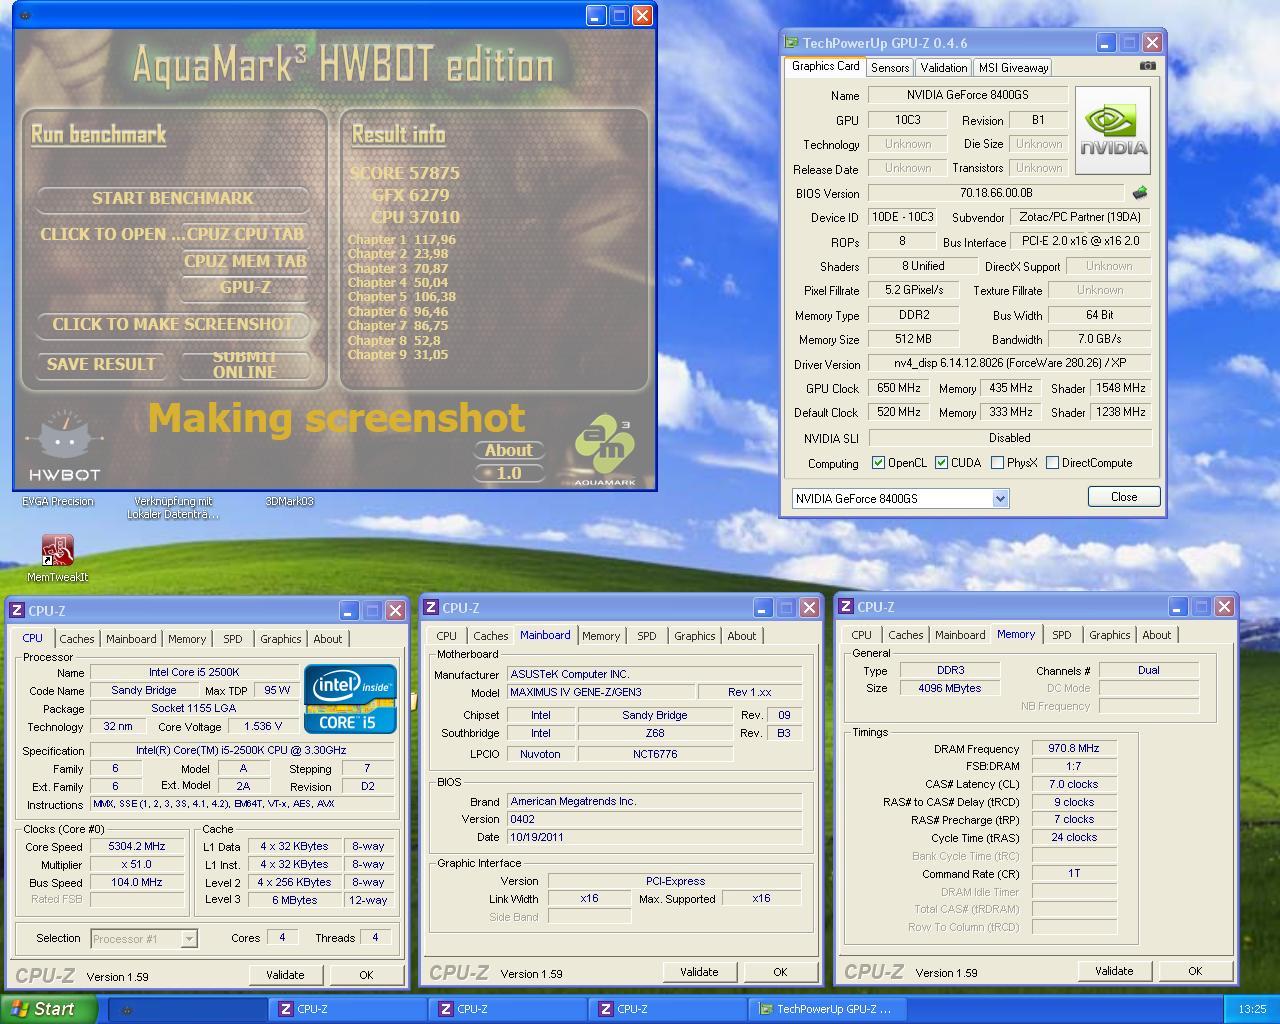
Task: Open the GPU-Z screenshot camera icon
Action: (x=1147, y=66)
